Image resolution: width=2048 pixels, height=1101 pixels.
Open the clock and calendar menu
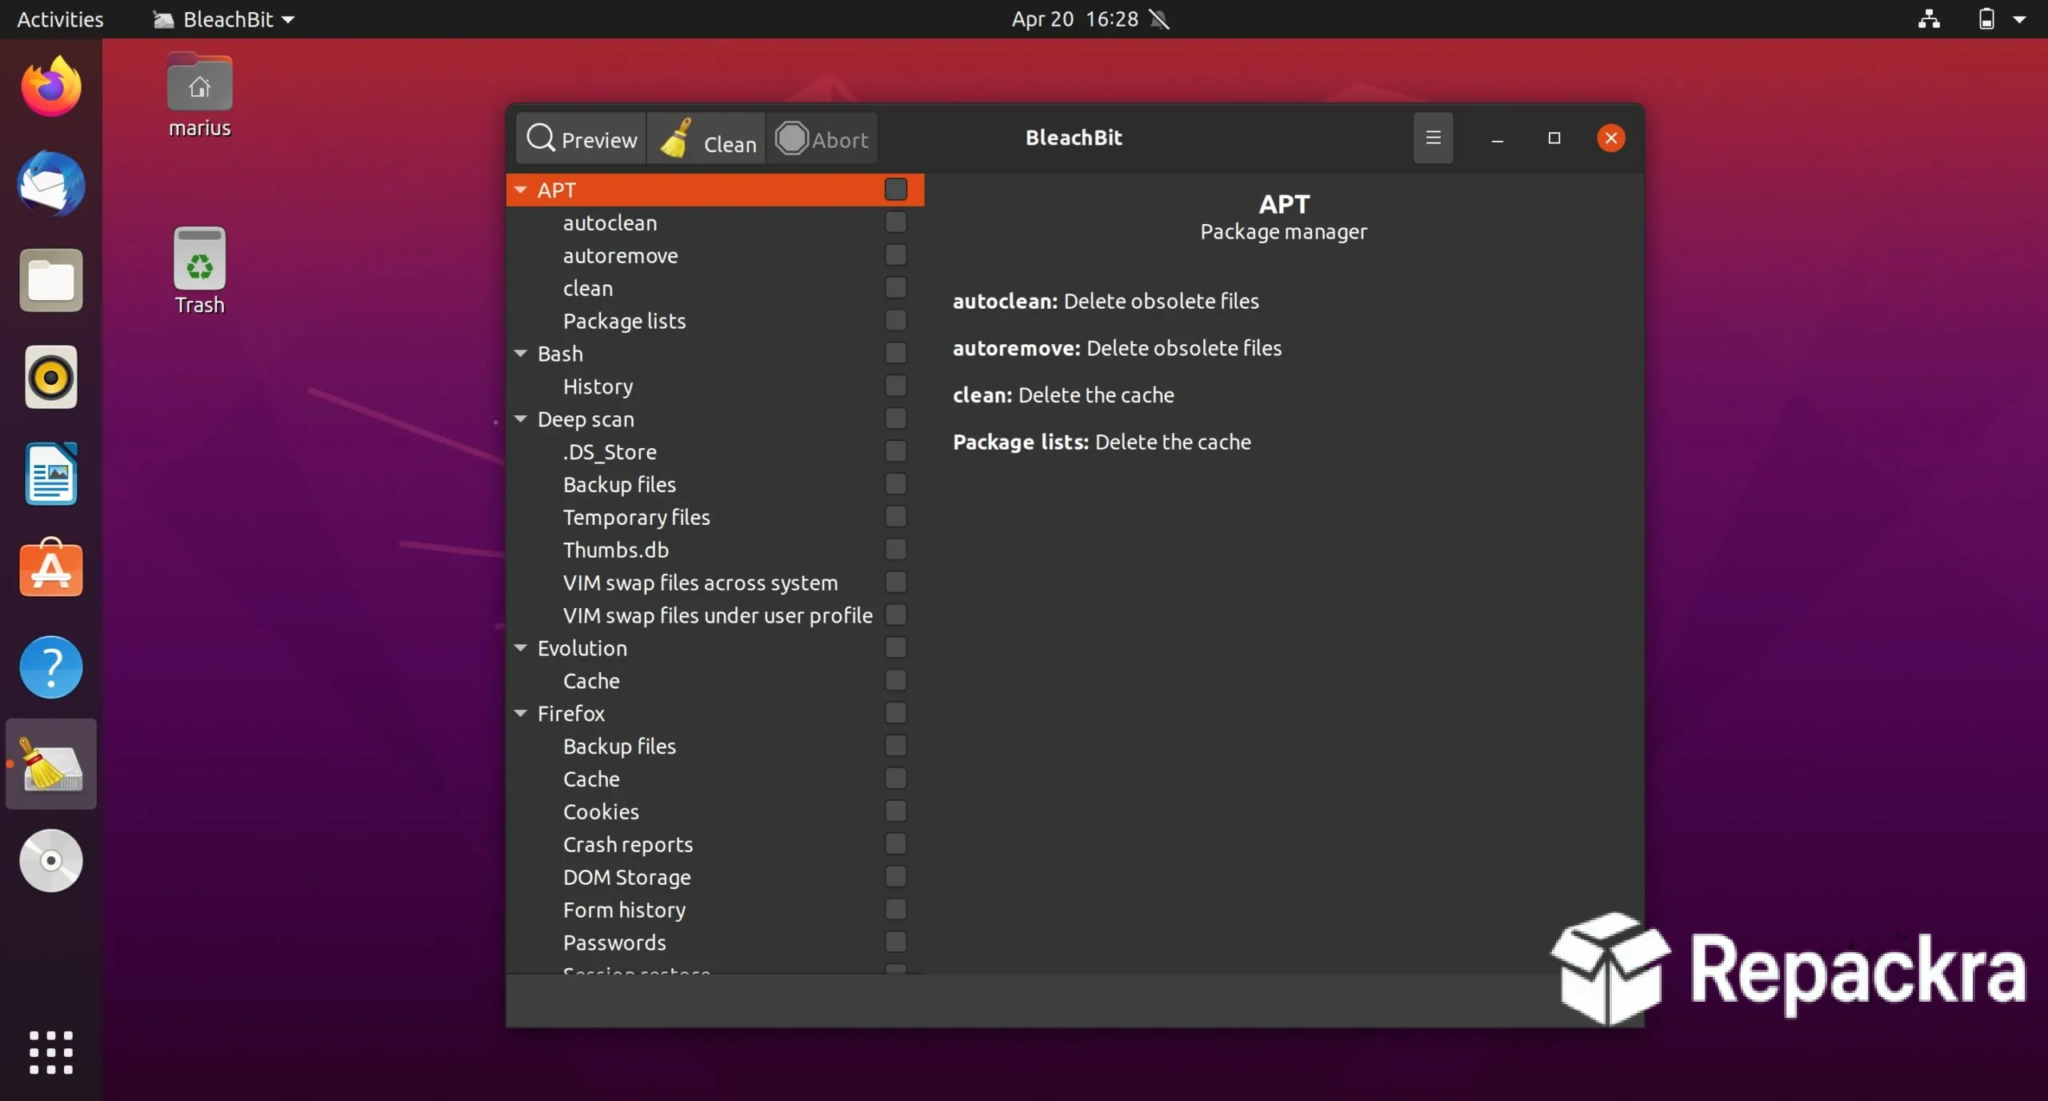click(x=1075, y=19)
